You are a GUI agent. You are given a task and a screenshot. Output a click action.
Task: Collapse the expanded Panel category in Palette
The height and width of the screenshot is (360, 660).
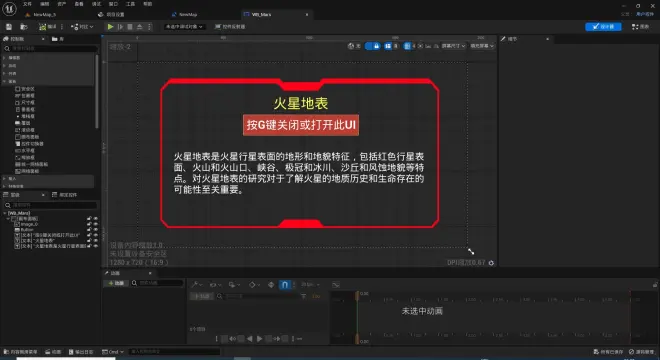click(x=4, y=81)
